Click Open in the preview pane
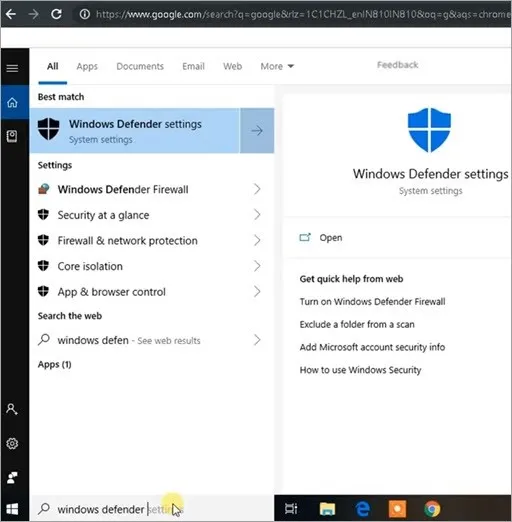The height and width of the screenshot is (522, 512). (331, 238)
